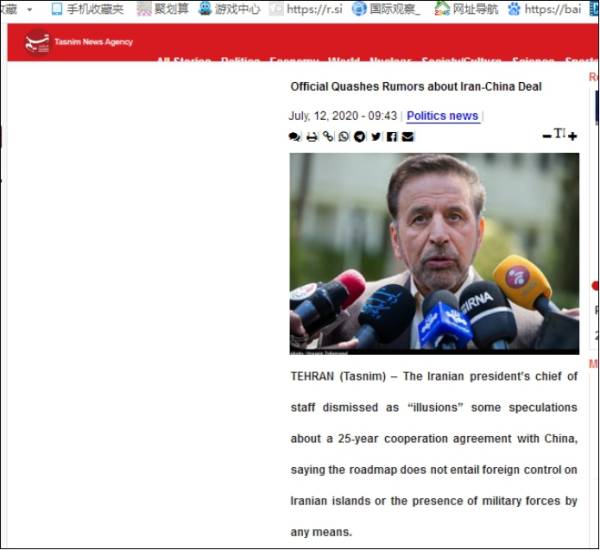Image resolution: width=600 pixels, height=550 pixels.
Task: Copy the article link via chain icon
Action: [x=328, y=137]
